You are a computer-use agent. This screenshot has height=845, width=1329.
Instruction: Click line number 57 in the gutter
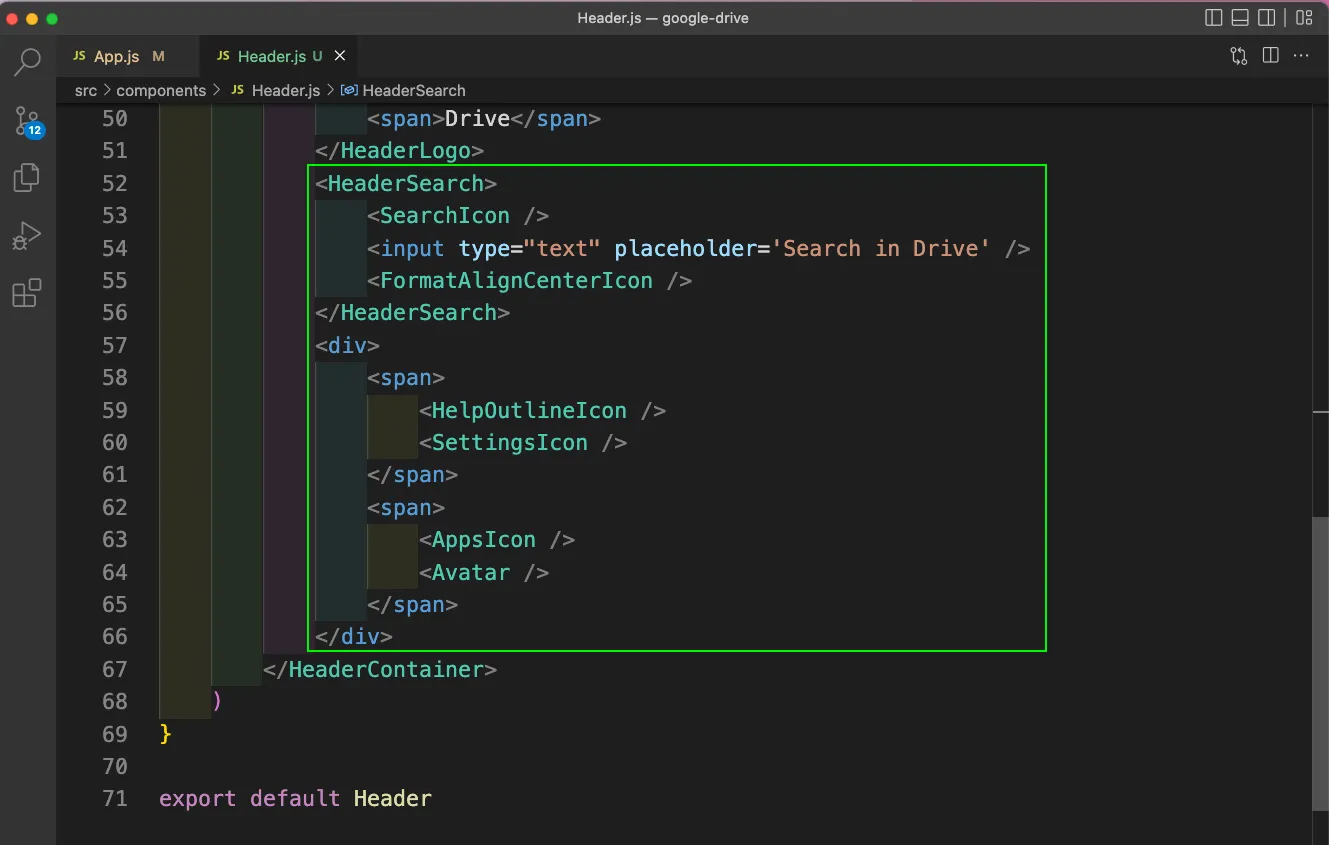click(115, 345)
